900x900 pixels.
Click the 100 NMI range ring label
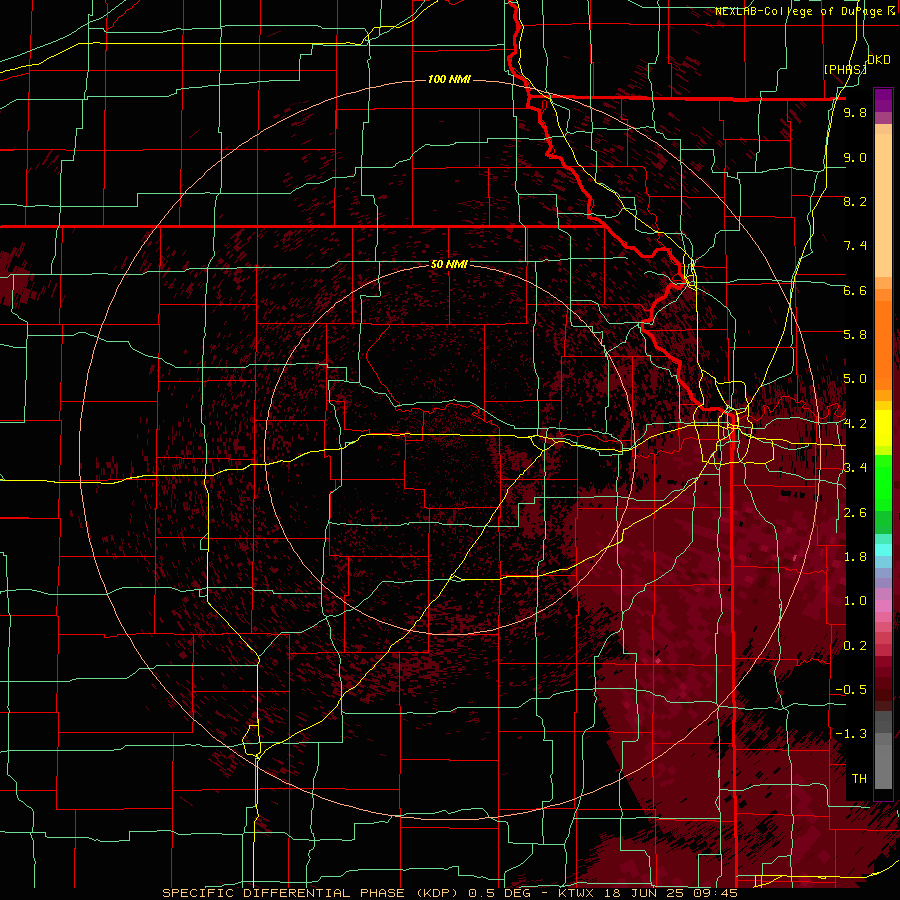point(449,79)
